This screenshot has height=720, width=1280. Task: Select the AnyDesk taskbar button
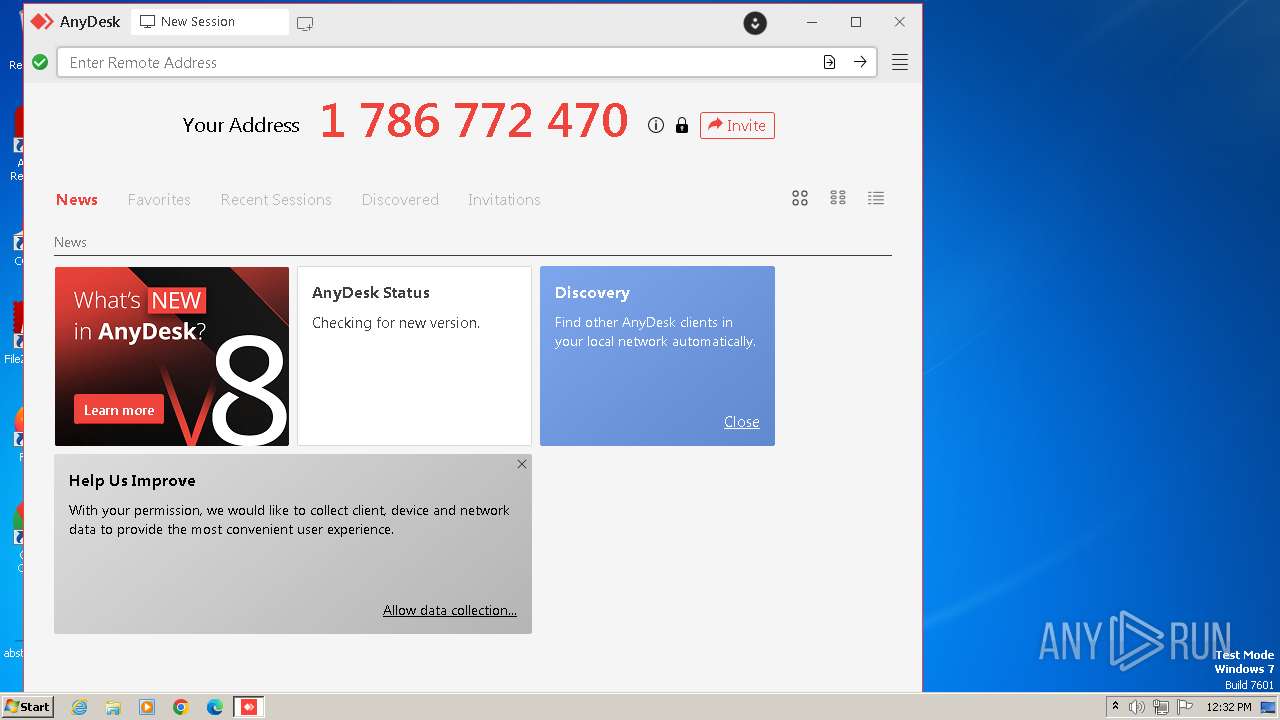(249, 707)
